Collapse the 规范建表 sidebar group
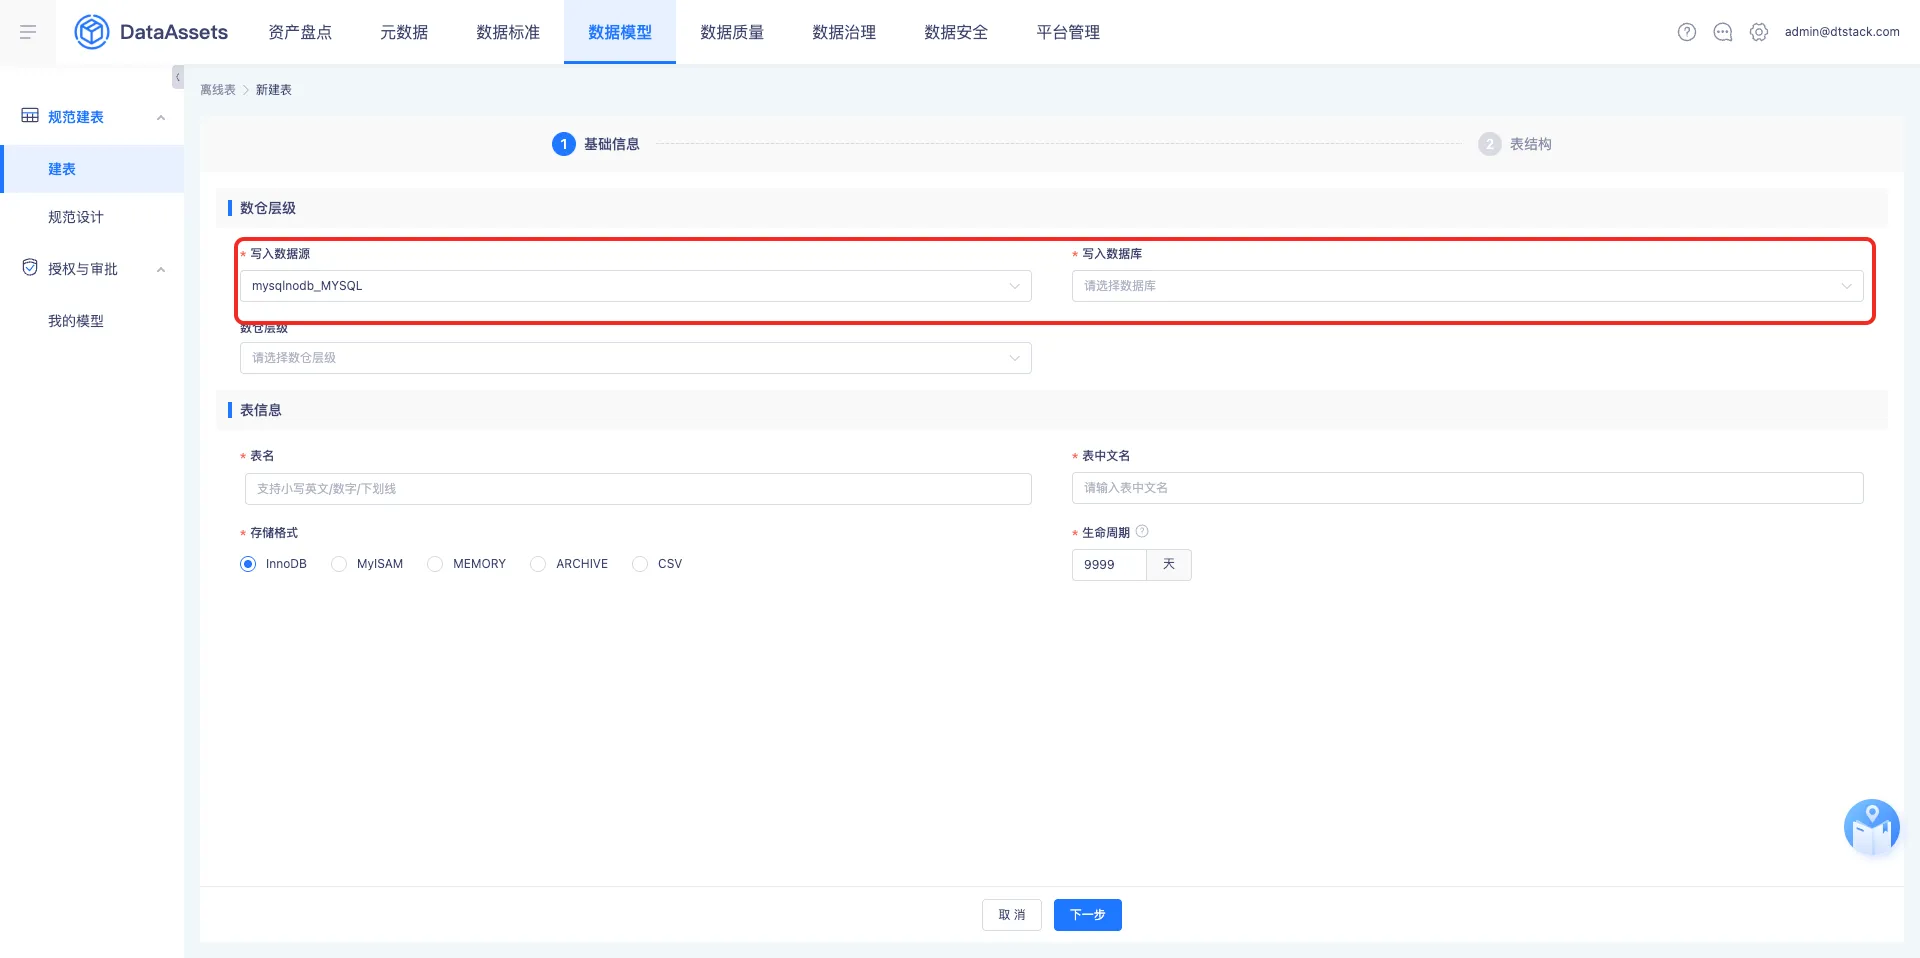1920x958 pixels. [x=161, y=117]
